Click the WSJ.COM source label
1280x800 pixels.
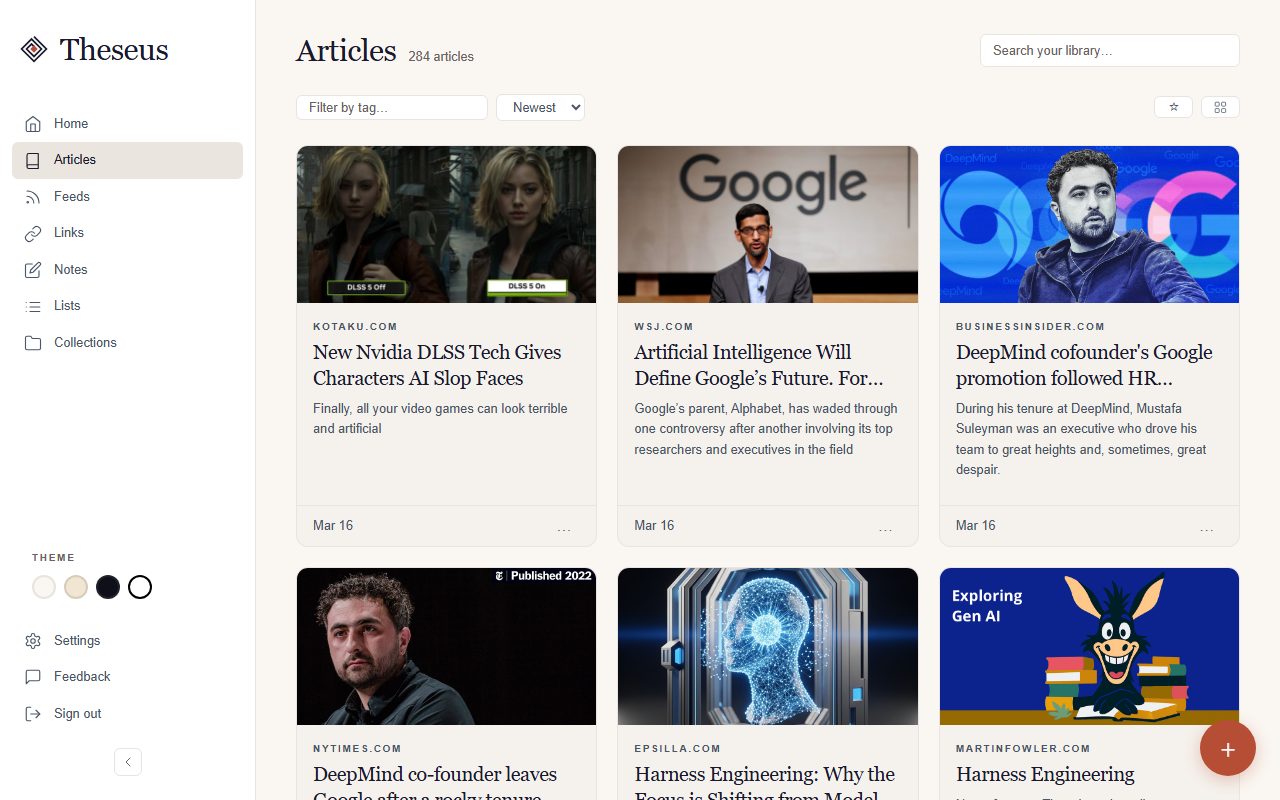[664, 327]
